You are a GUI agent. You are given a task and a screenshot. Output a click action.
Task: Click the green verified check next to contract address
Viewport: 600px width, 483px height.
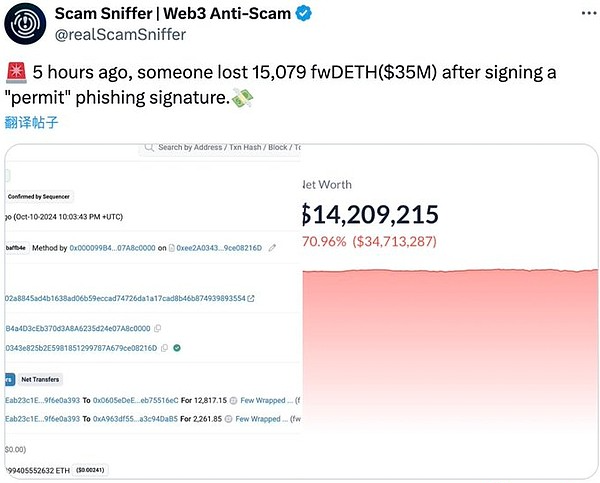pos(177,348)
